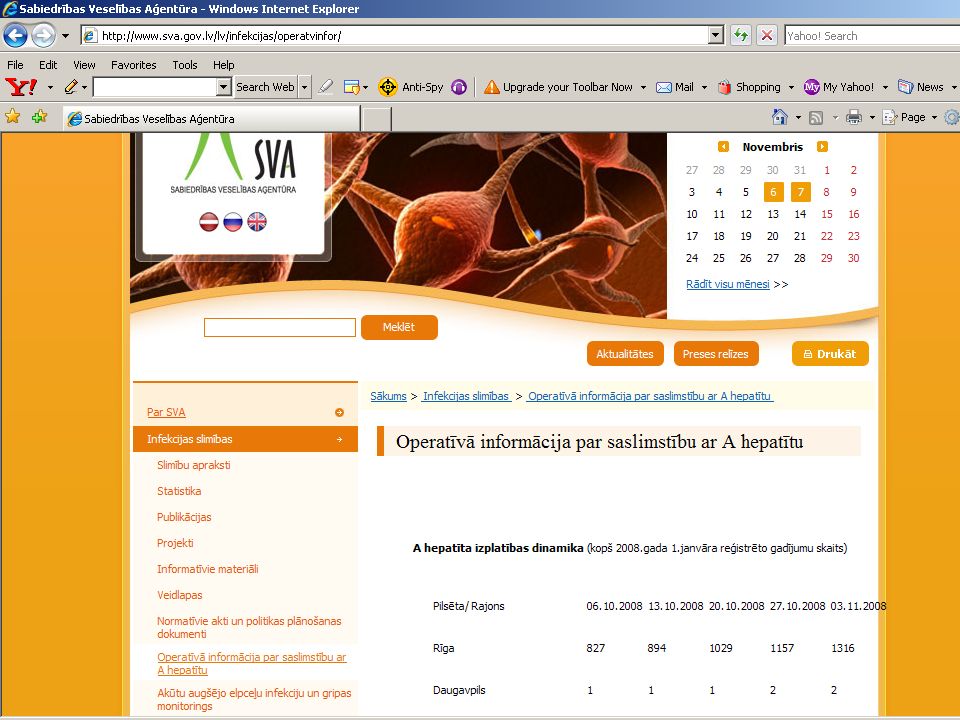Click the Home house icon

(779, 116)
